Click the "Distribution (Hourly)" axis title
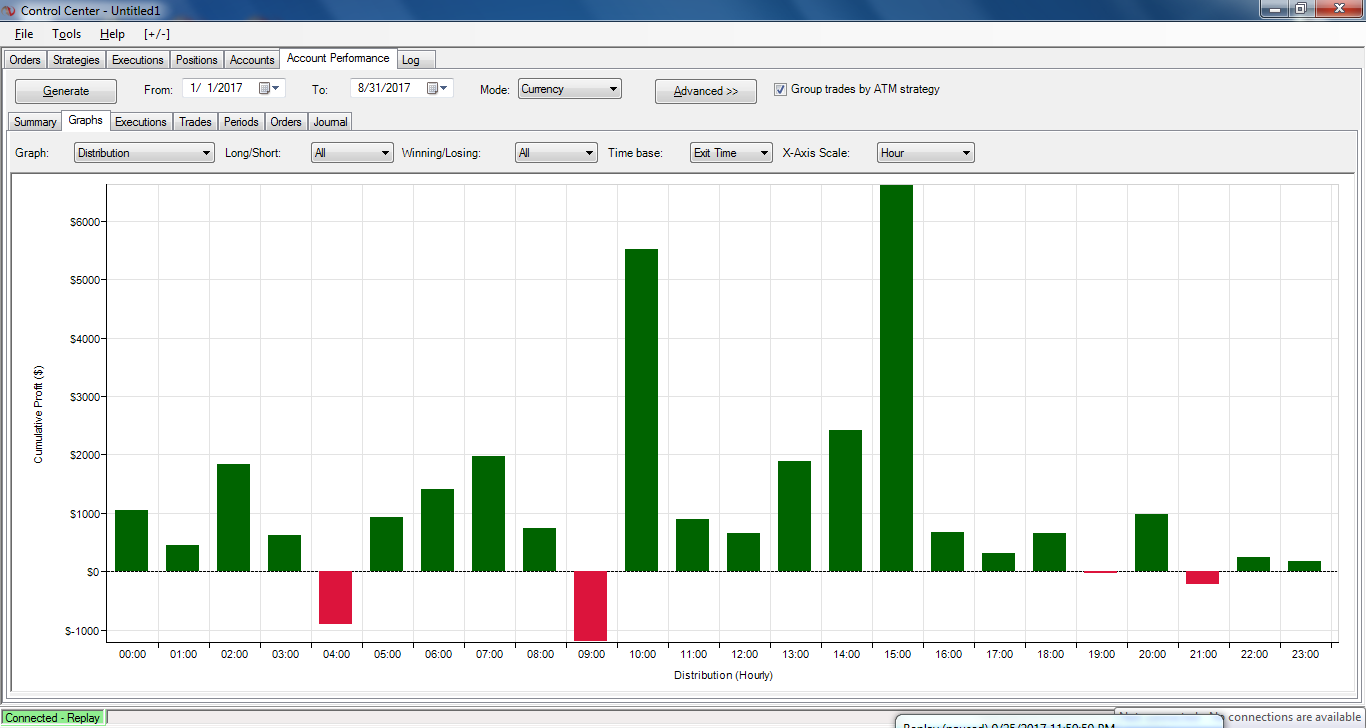 723,675
